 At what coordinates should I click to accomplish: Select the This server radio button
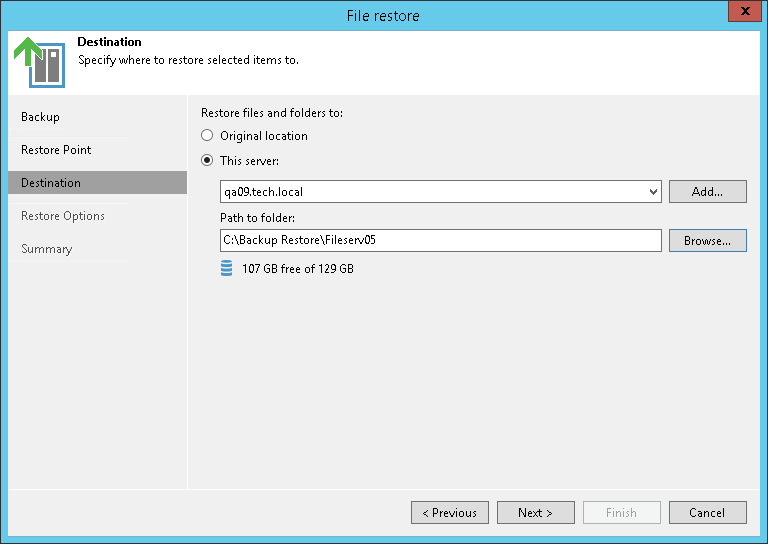pyautogui.click(x=207, y=160)
